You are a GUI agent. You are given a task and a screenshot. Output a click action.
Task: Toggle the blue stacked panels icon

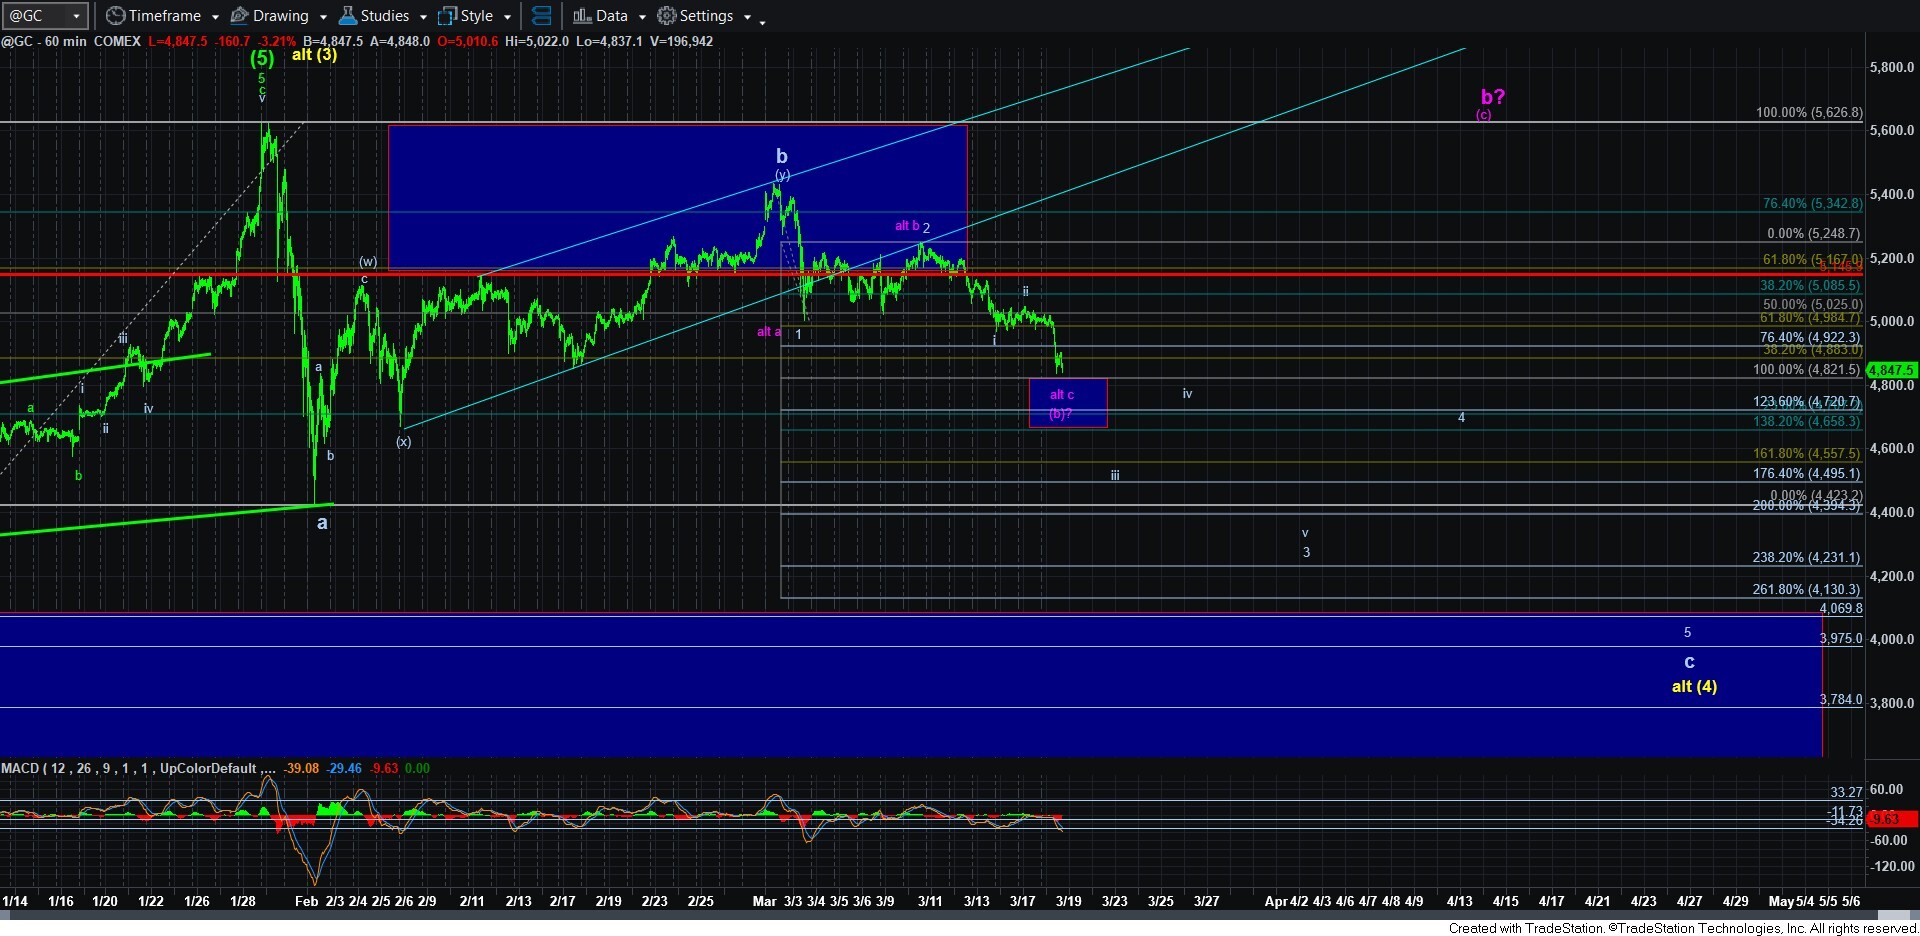tap(541, 16)
